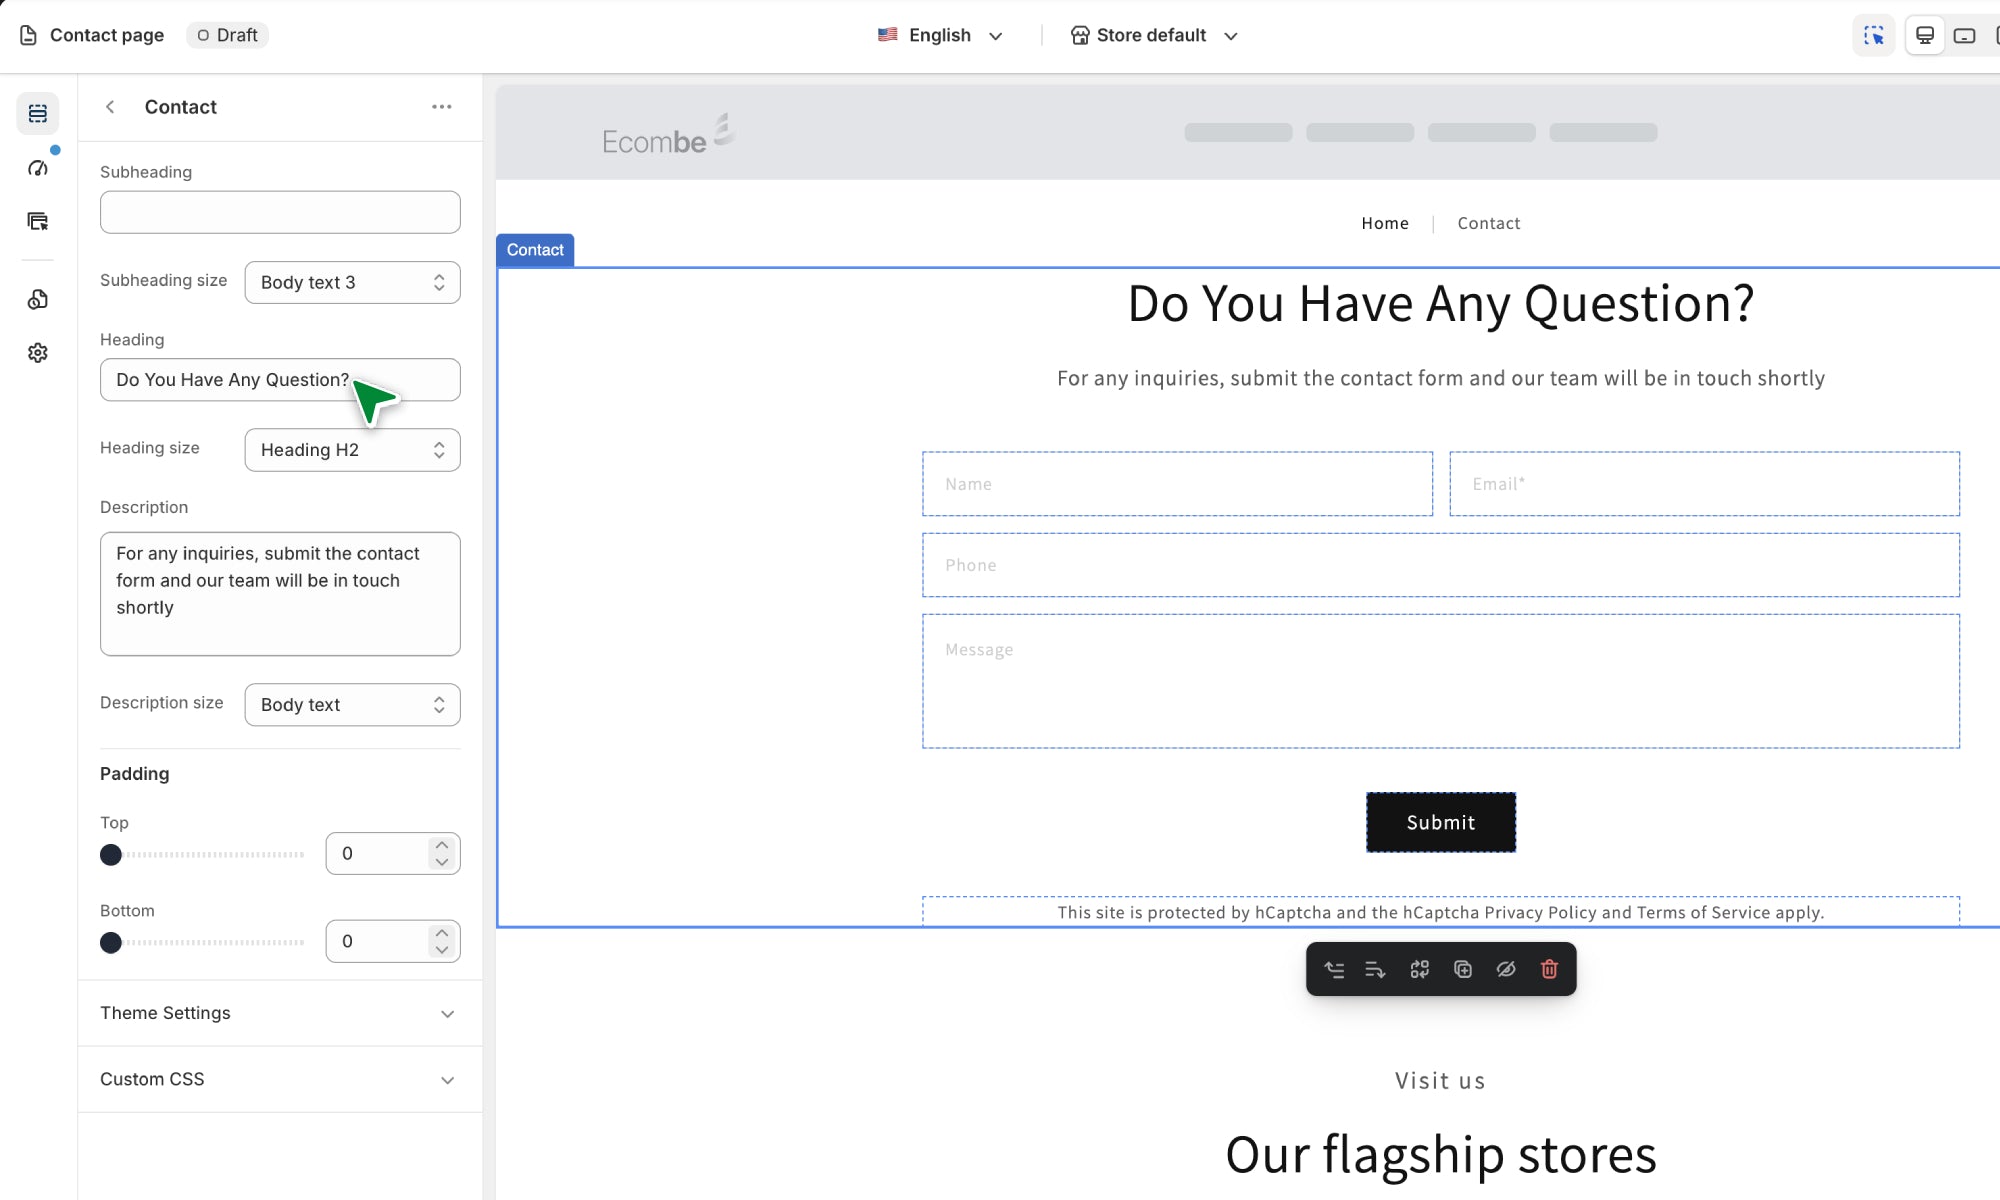Click into the Subheading text field
Viewport: 2000px width, 1200px height.
coord(279,212)
